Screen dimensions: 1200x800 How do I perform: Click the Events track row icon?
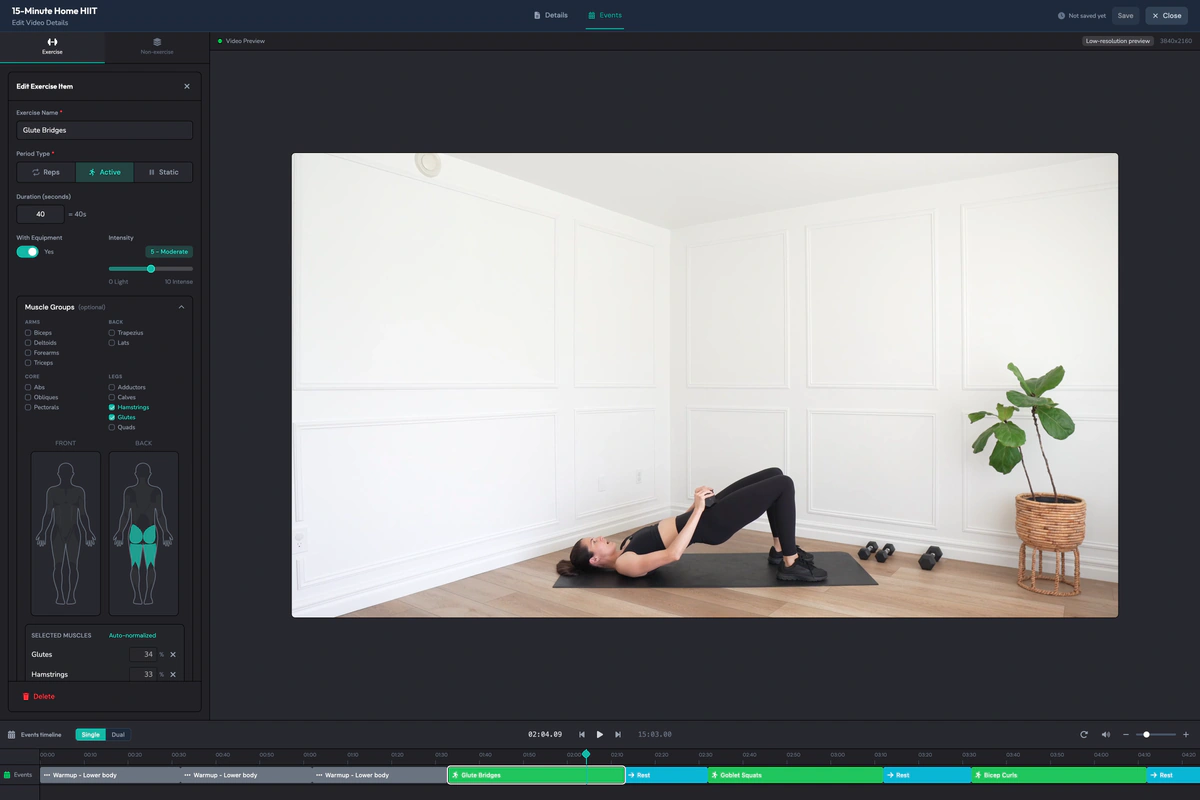8,775
